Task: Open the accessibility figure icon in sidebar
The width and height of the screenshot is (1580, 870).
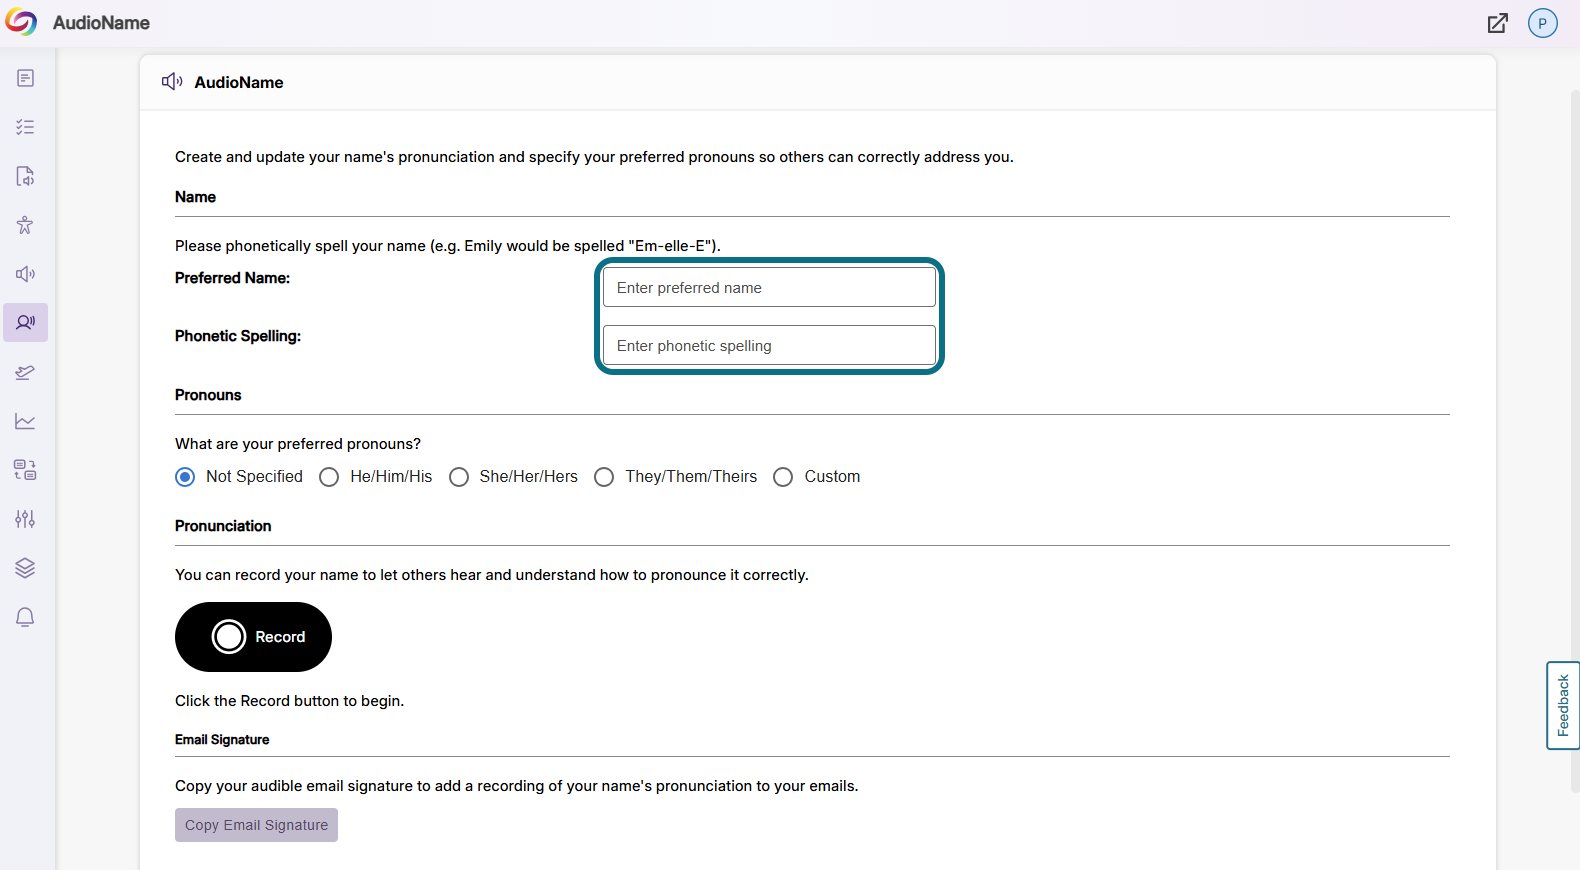Action: [x=25, y=225]
